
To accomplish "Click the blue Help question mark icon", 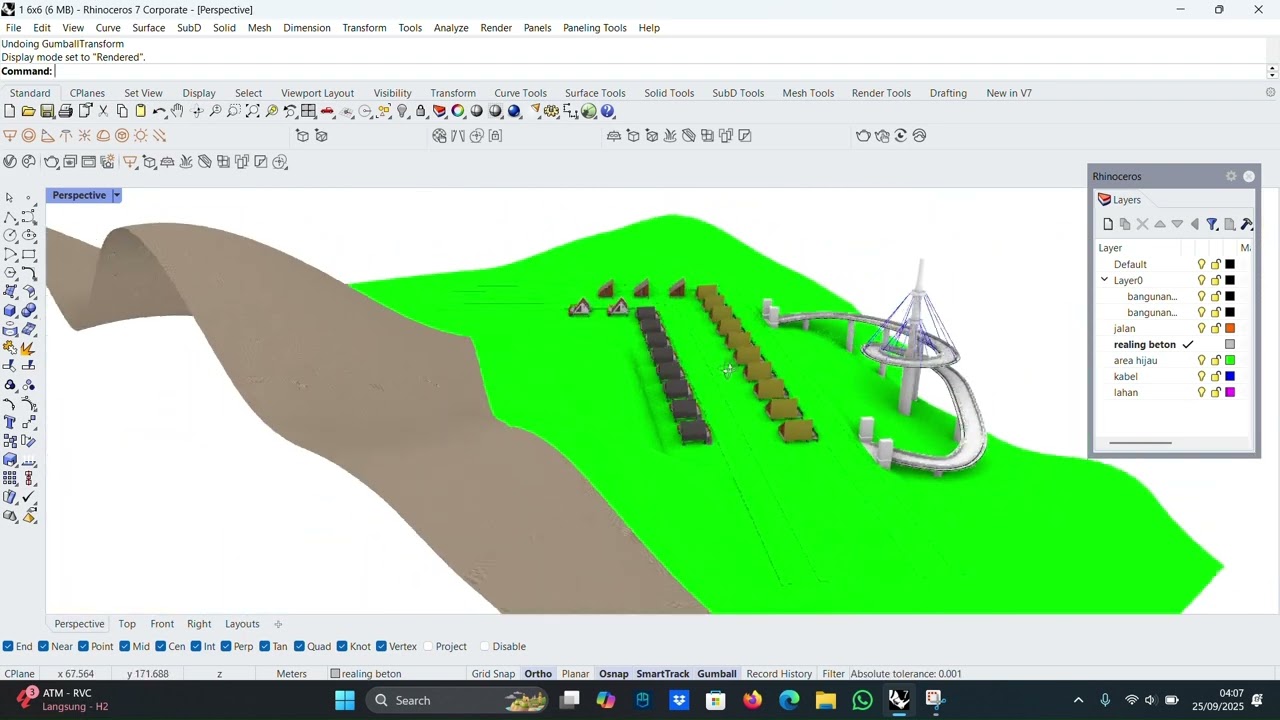I will 607,111.
